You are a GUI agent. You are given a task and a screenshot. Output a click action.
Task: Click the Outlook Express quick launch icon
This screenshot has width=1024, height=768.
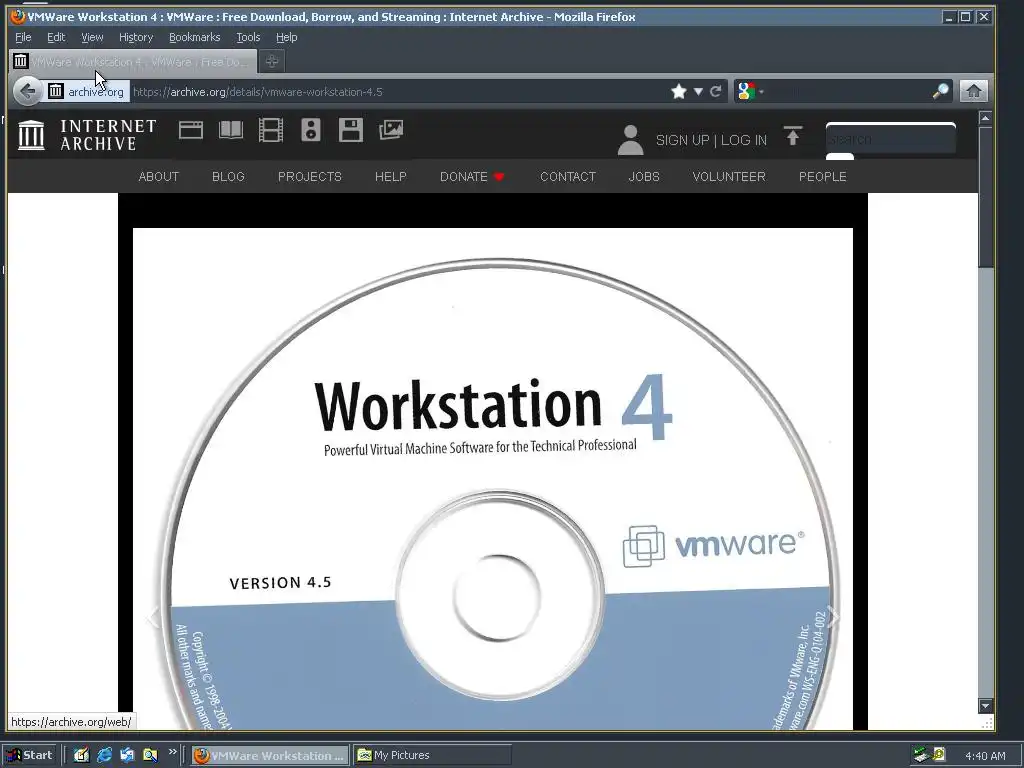click(127, 755)
